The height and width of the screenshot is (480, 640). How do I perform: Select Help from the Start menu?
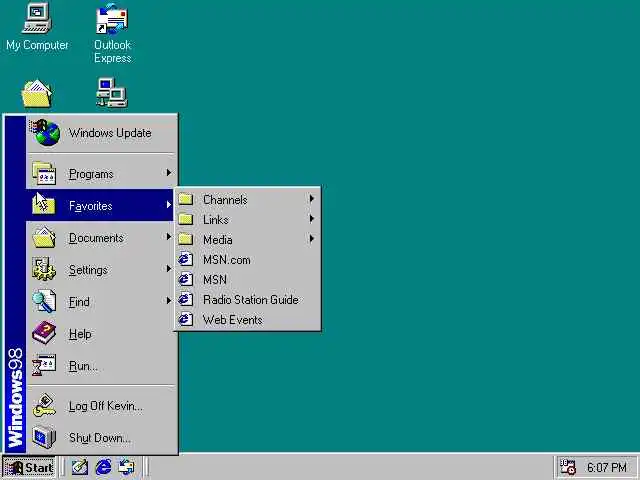[101, 333]
